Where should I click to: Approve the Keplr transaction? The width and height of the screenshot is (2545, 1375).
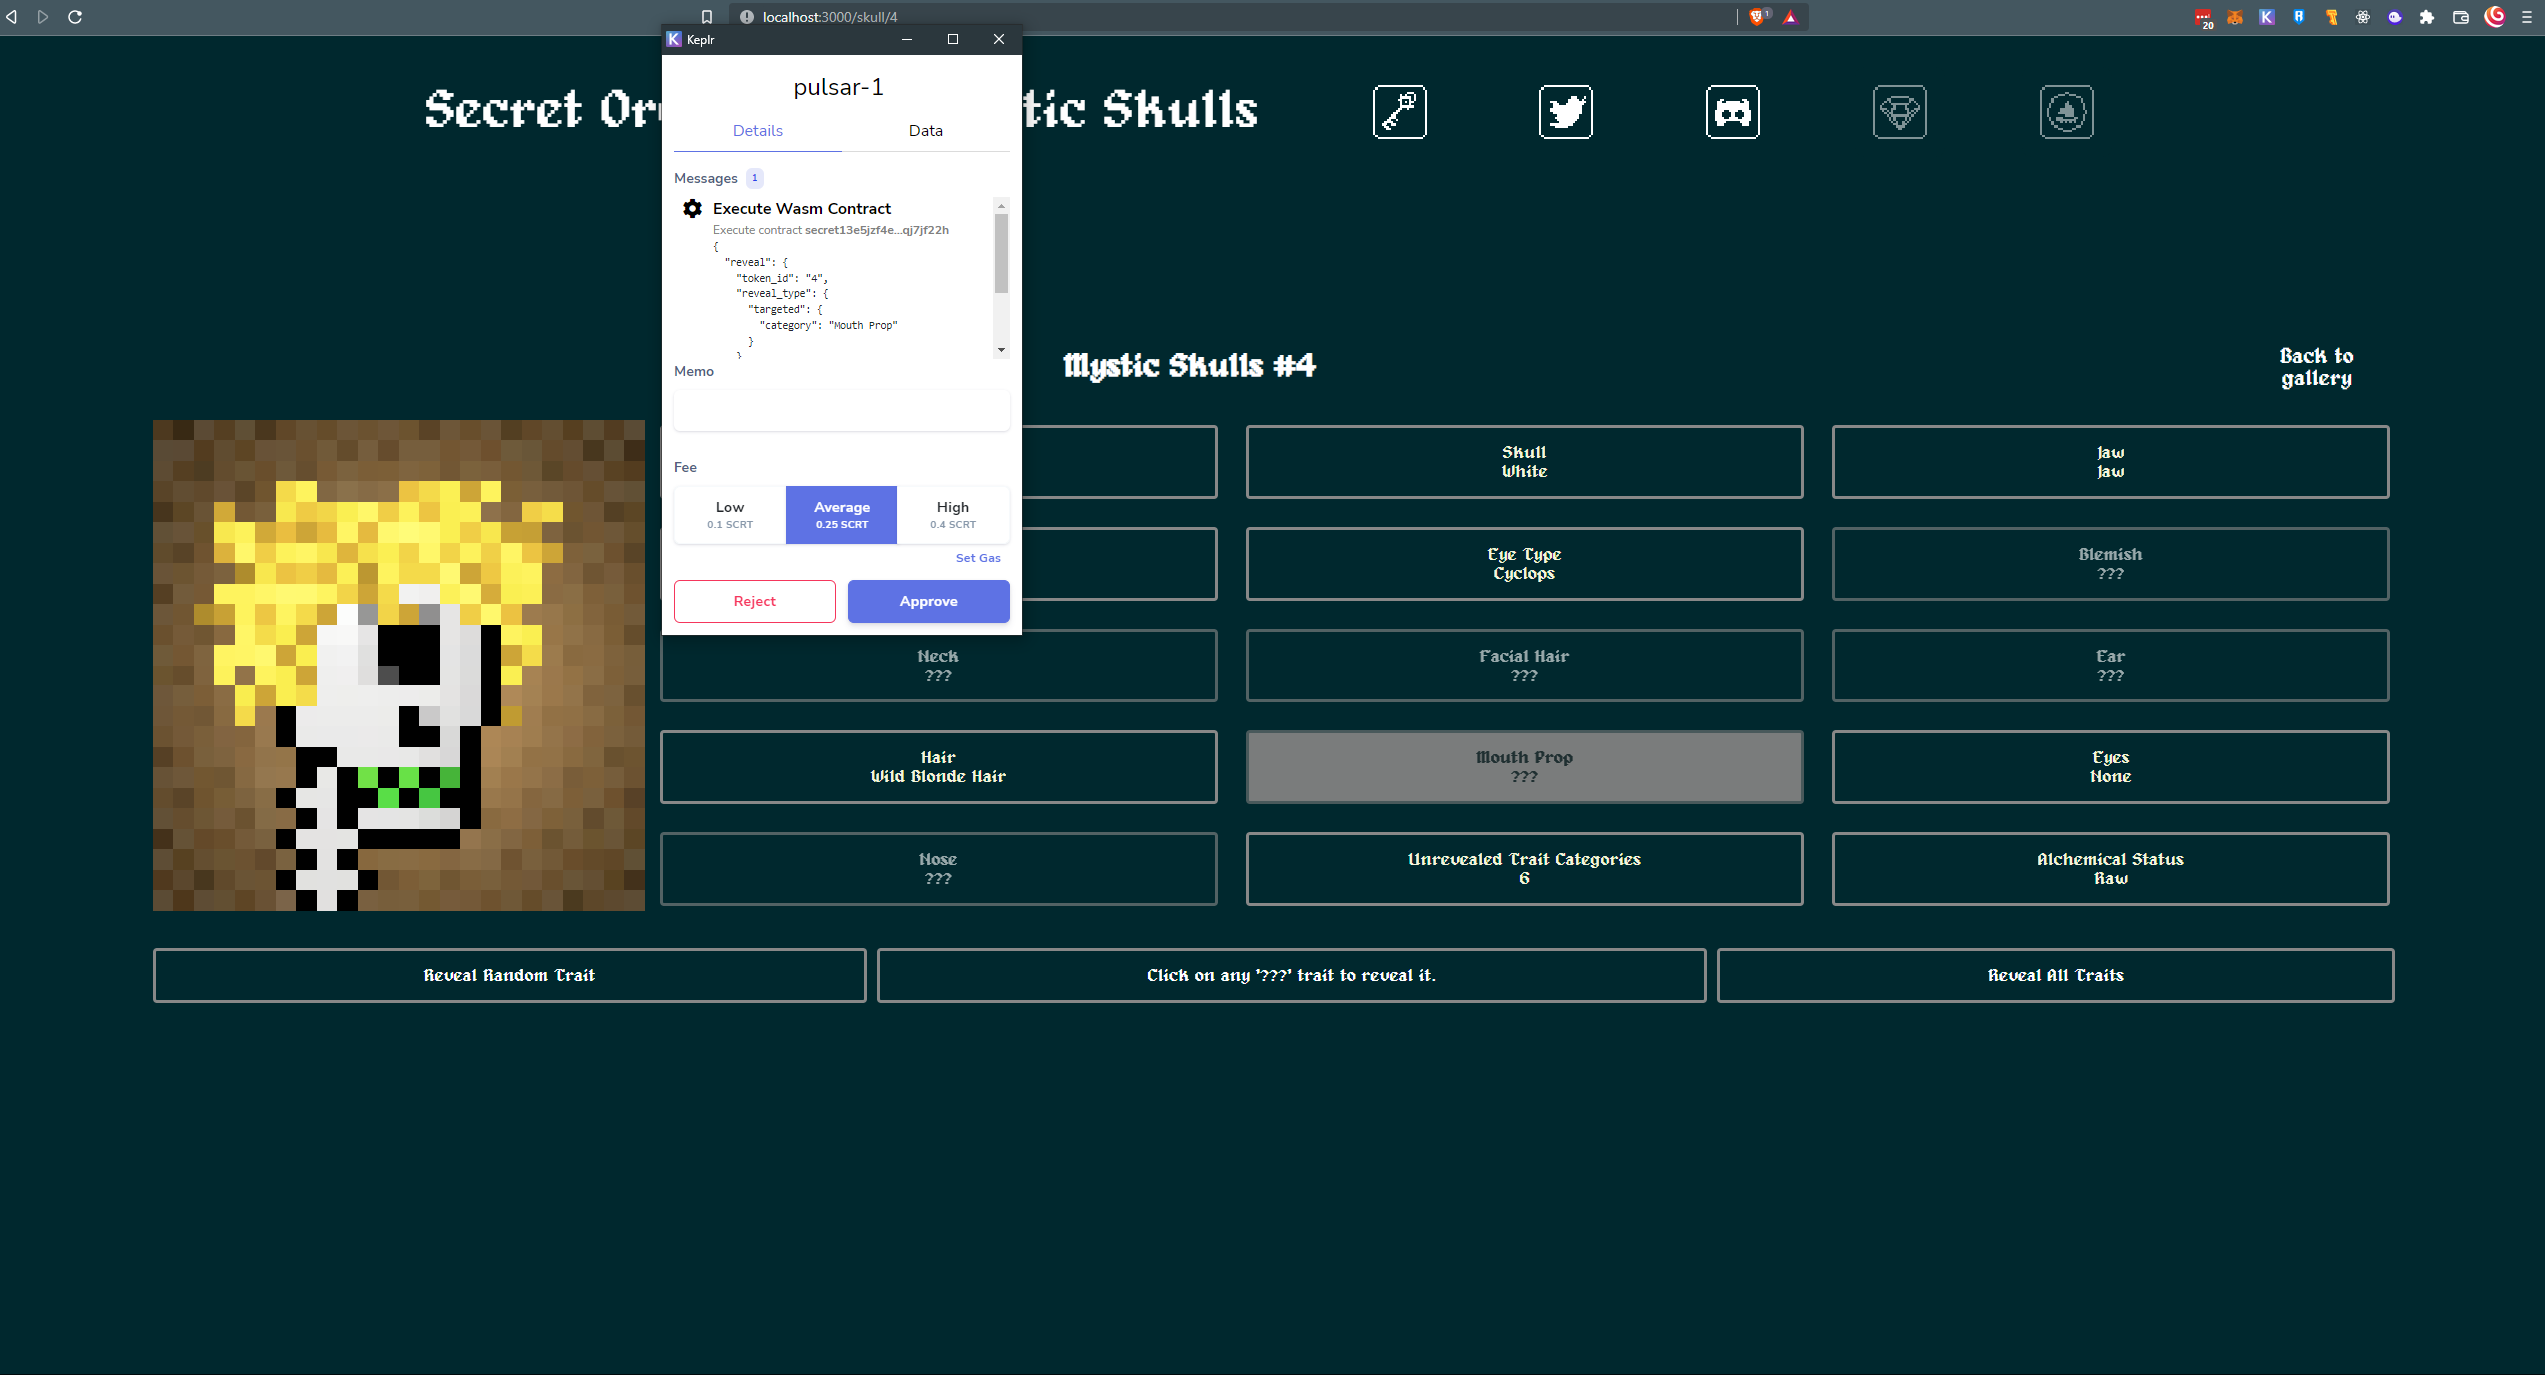coord(928,601)
